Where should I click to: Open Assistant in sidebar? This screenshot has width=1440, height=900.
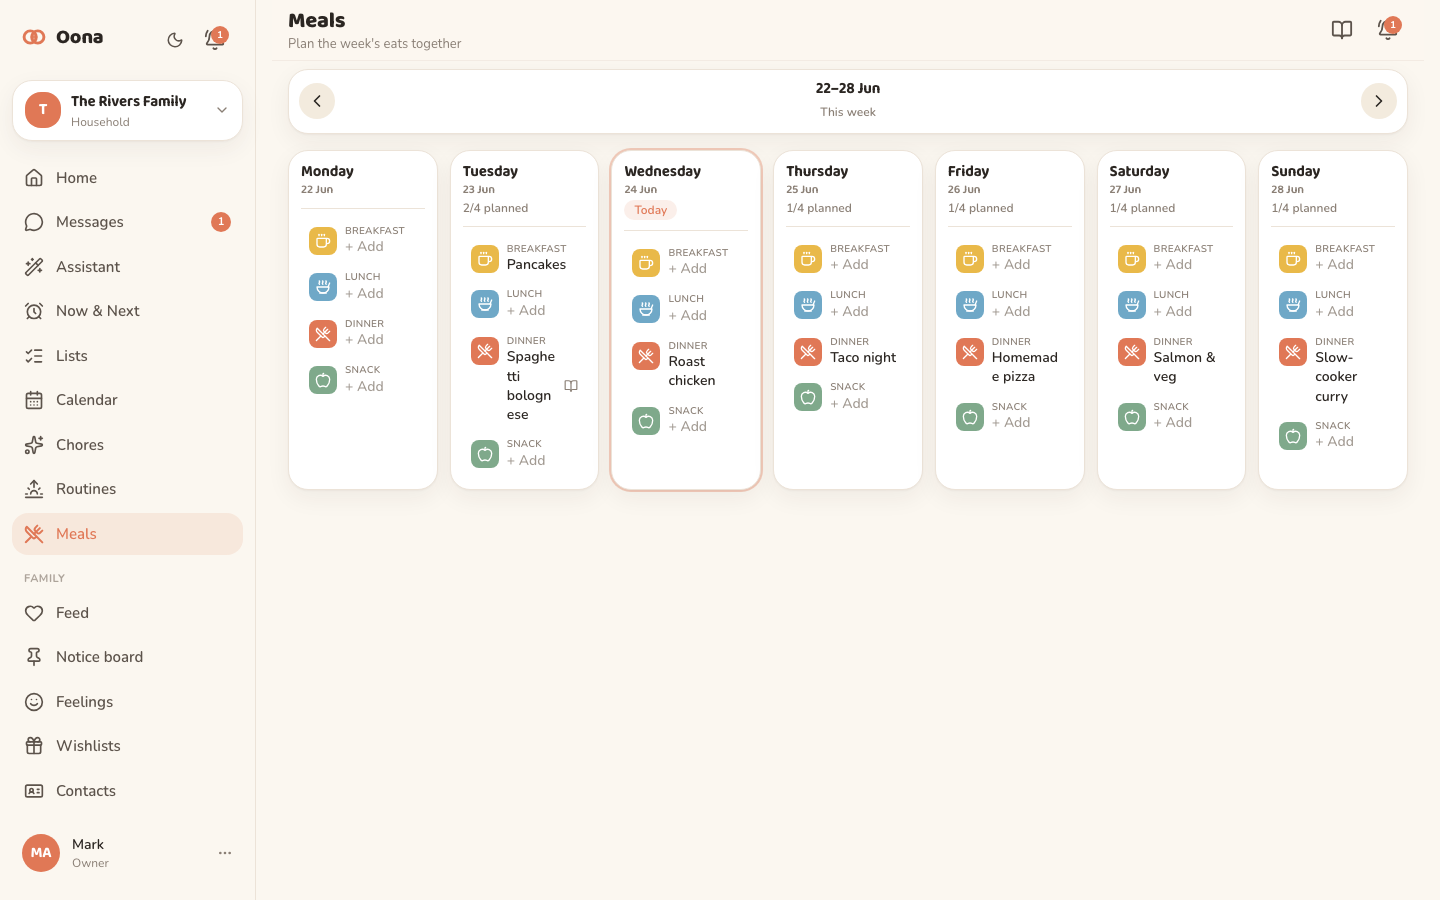pos(127,267)
